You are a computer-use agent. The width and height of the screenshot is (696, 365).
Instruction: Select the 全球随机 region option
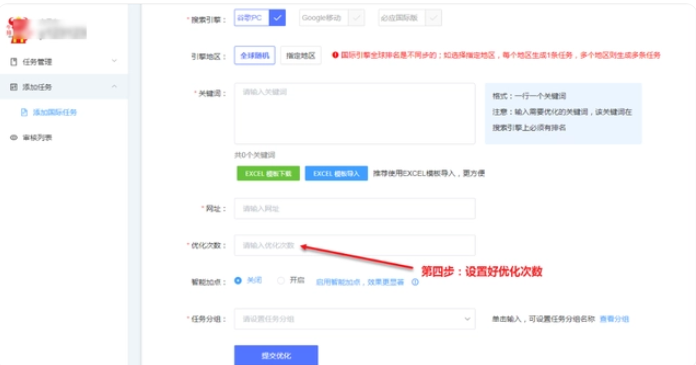[x=255, y=56]
